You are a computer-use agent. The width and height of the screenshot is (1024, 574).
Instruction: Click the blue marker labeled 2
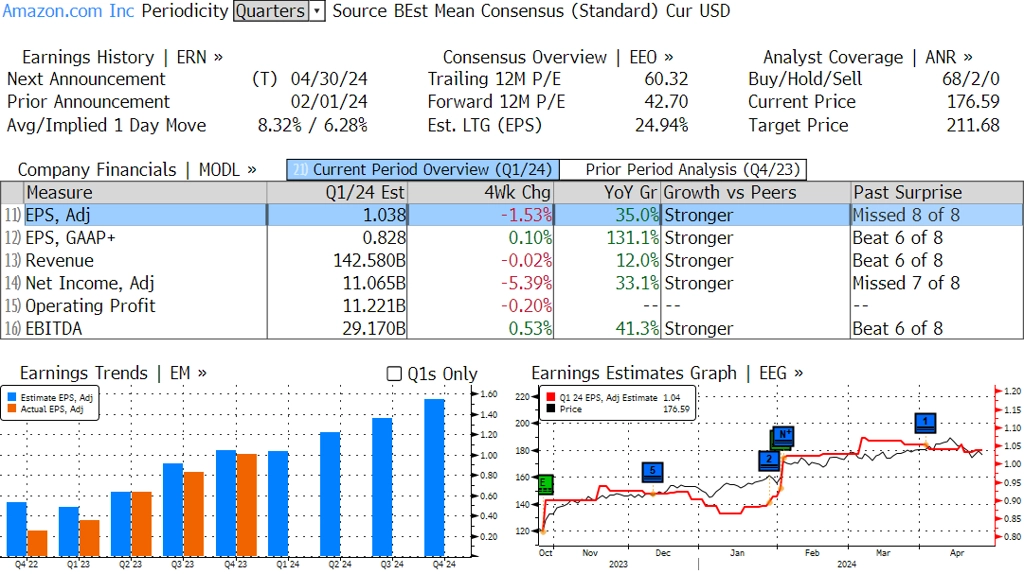[x=768, y=460]
